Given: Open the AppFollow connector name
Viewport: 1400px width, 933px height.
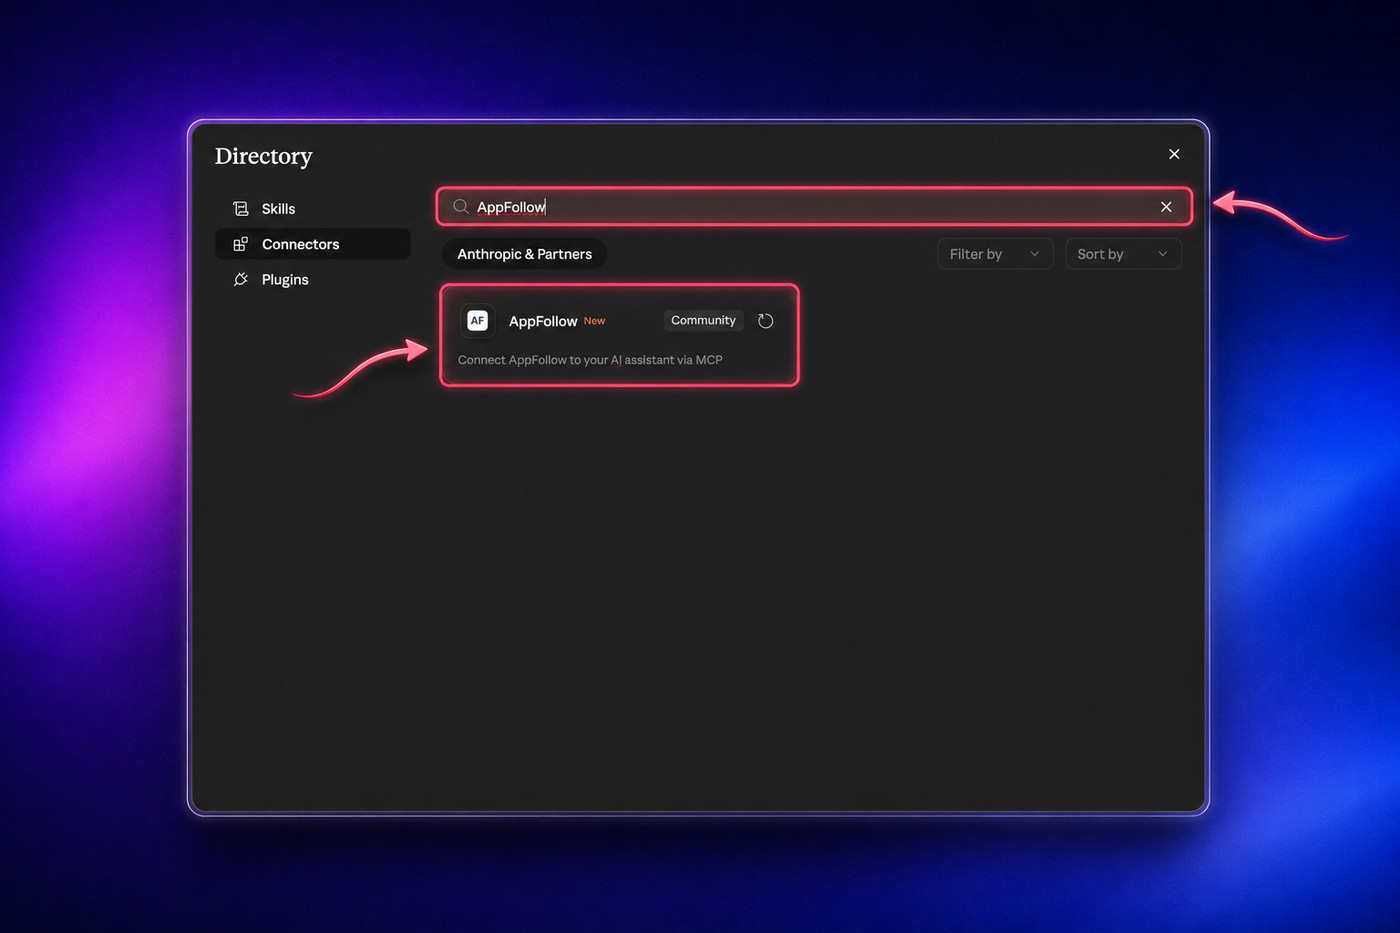Looking at the screenshot, I should [543, 321].
